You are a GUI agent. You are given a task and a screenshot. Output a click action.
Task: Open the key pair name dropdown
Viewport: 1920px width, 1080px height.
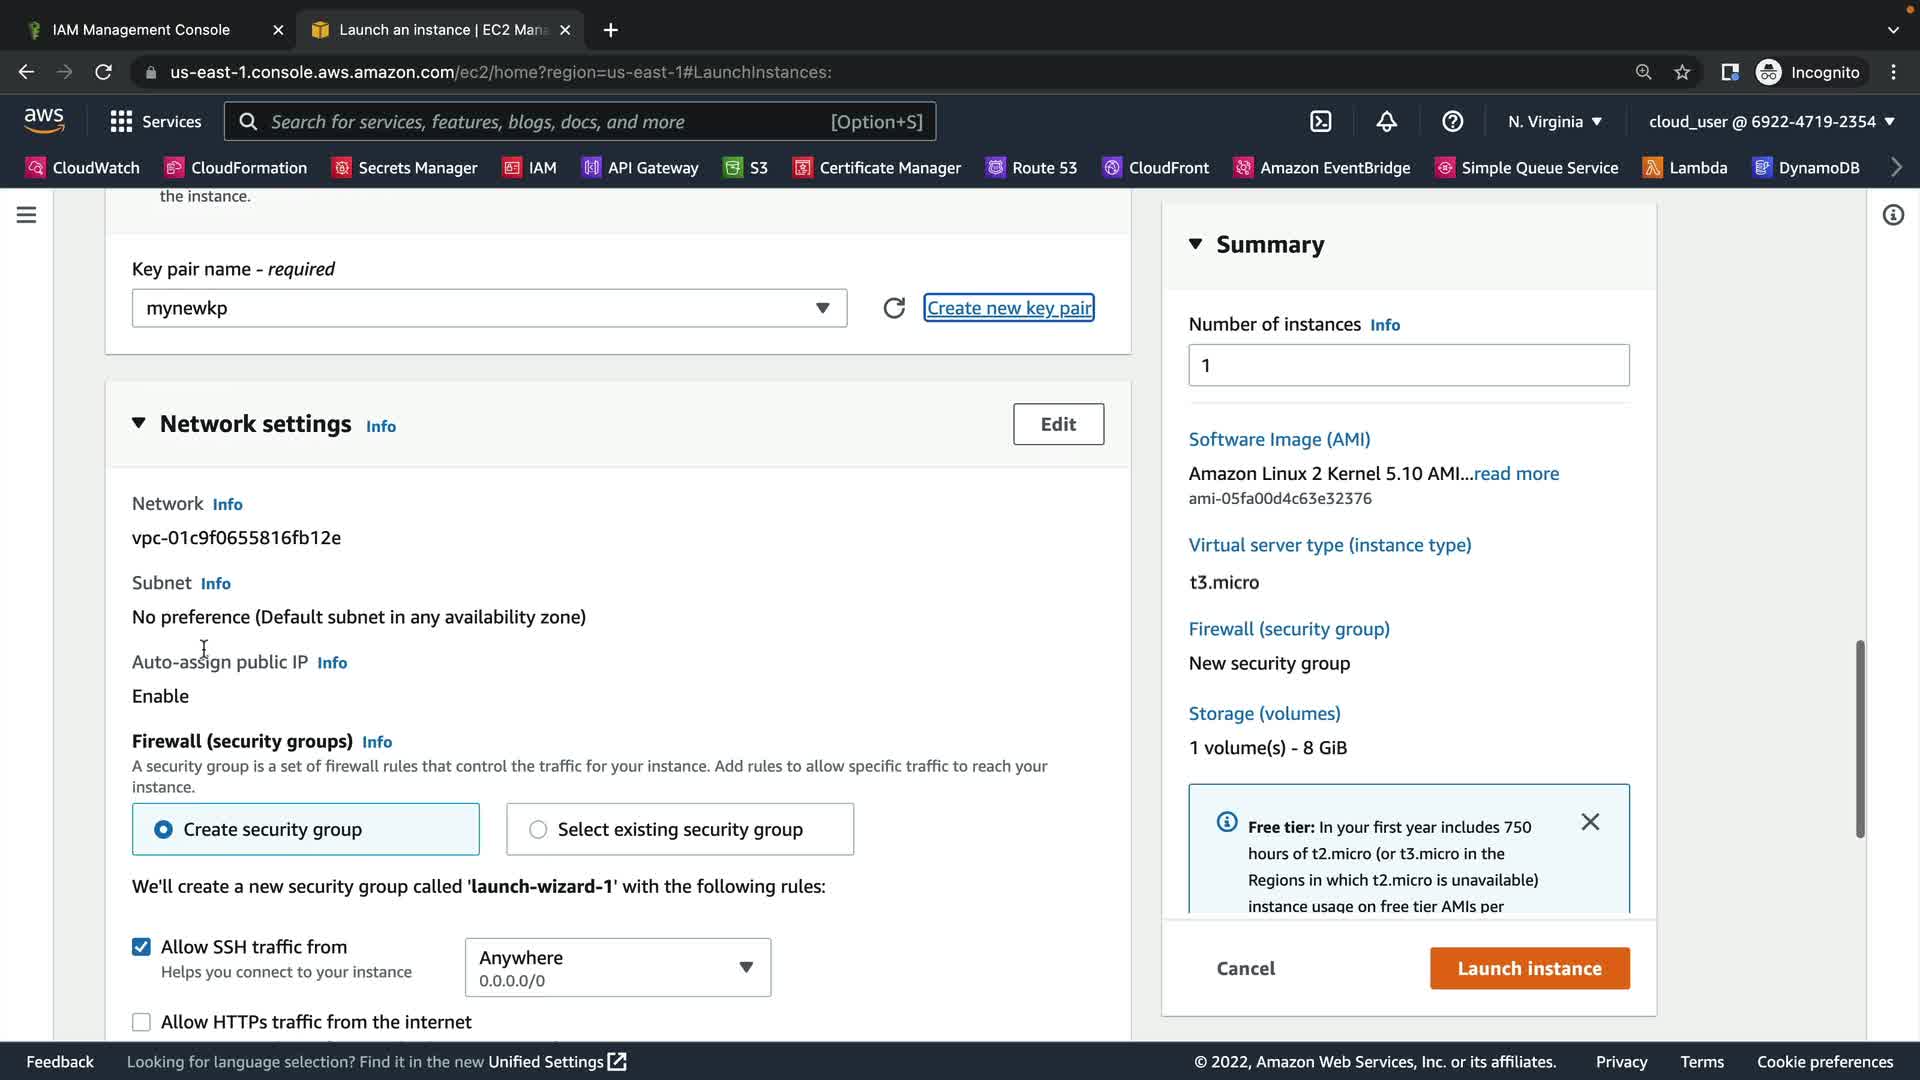point(489,308)
